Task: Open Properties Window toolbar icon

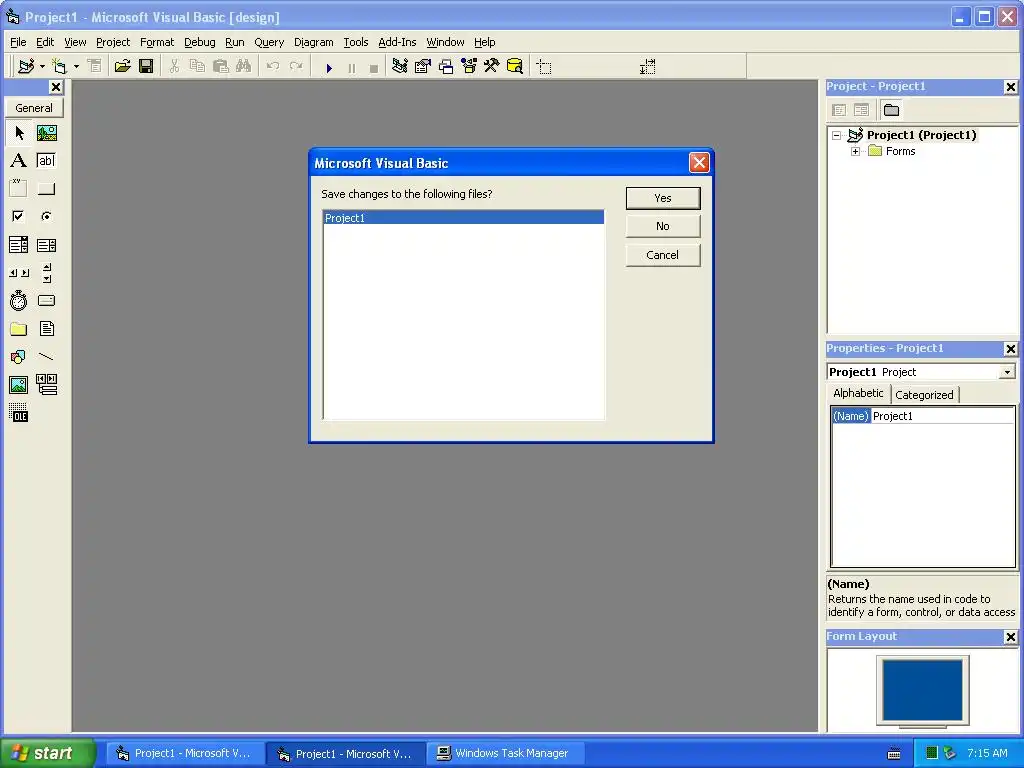Action: click(x=423, y=66)
